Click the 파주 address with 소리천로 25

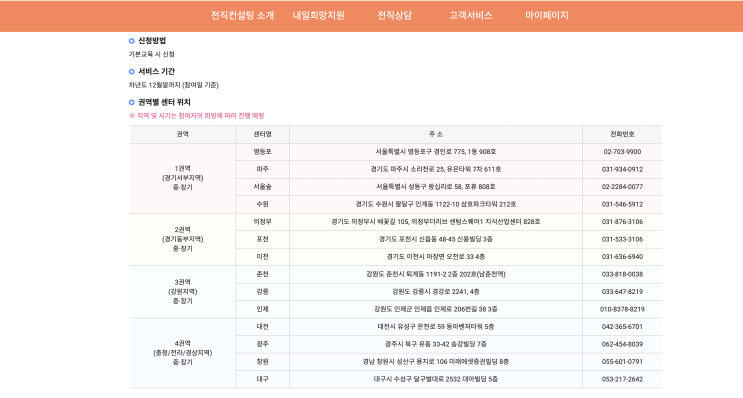[x=436, y=170]
